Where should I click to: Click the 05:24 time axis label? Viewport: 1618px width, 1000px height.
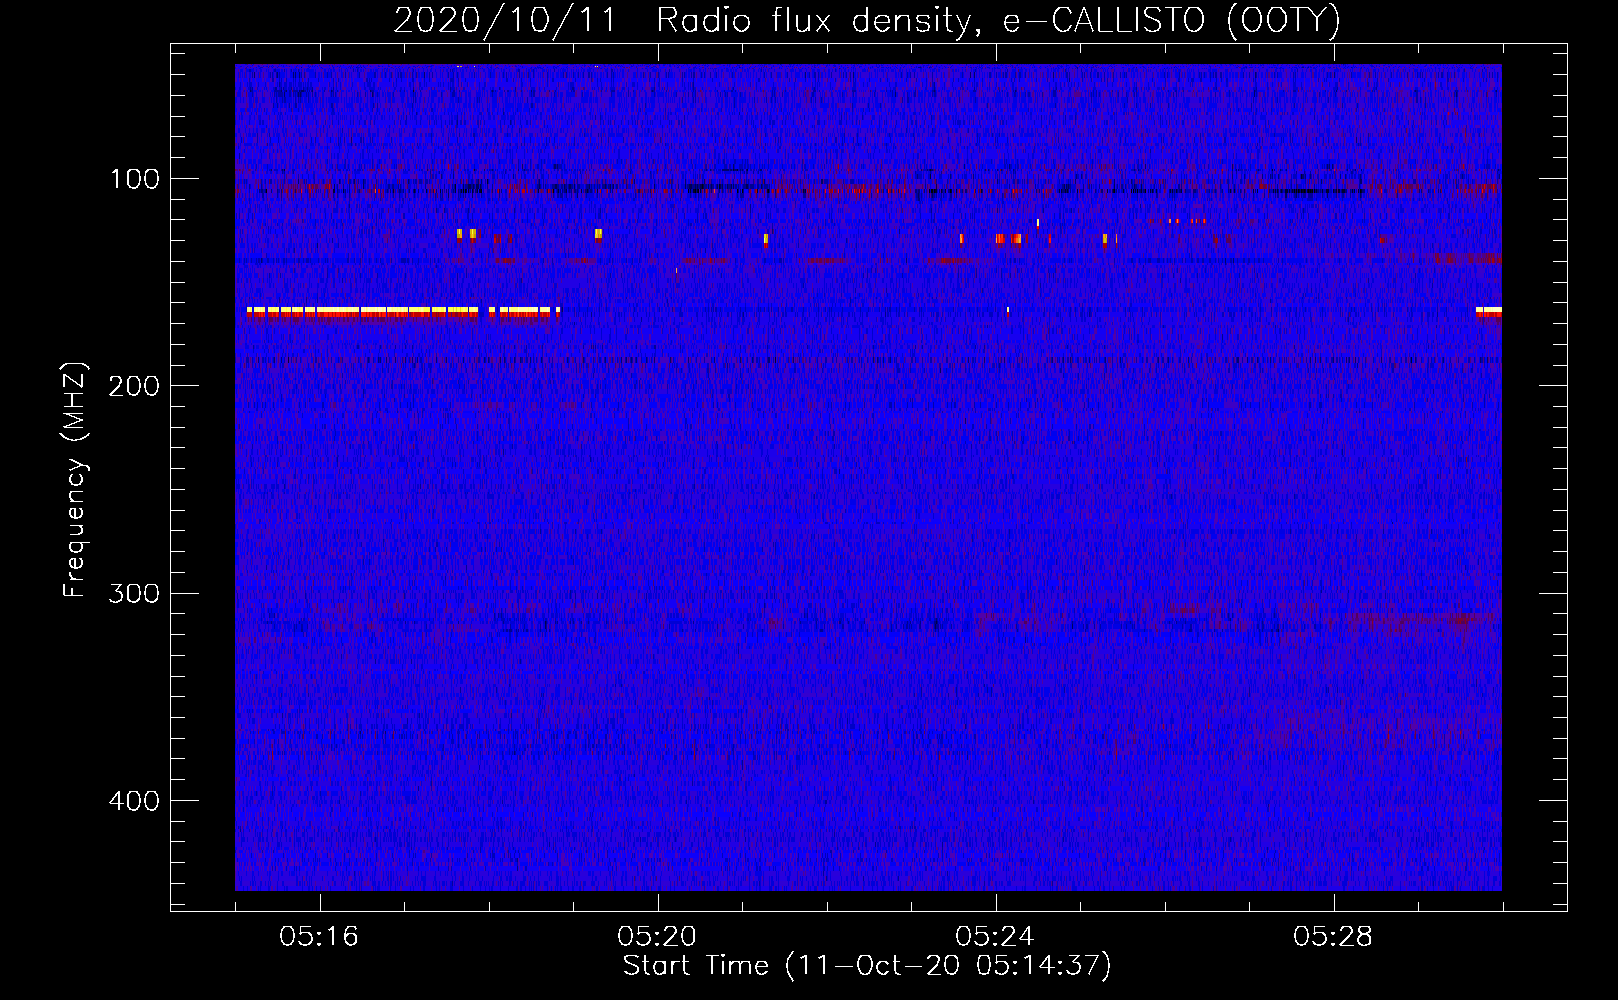(995, 937)
